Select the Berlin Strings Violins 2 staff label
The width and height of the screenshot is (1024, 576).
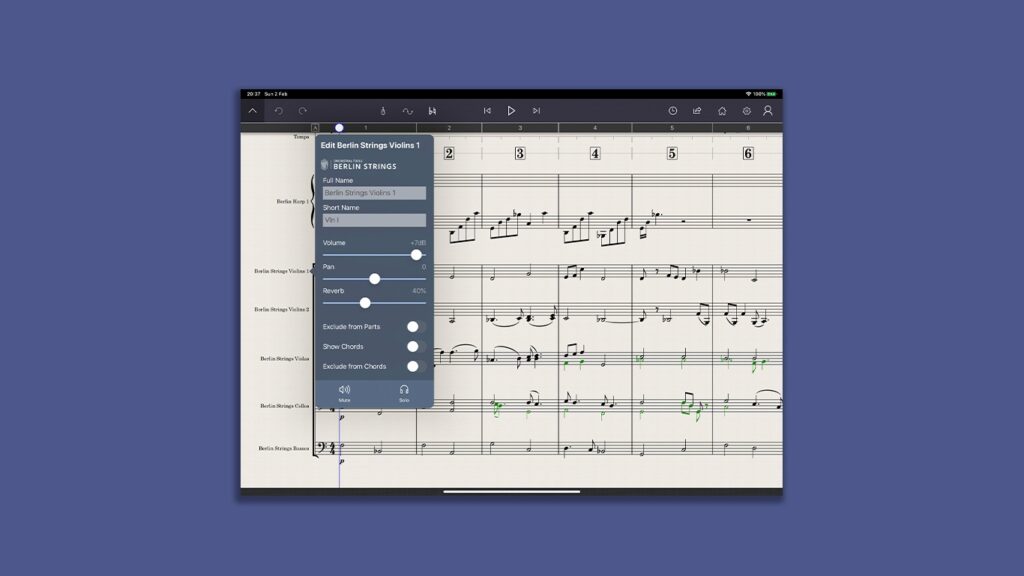tap(281, 310)
